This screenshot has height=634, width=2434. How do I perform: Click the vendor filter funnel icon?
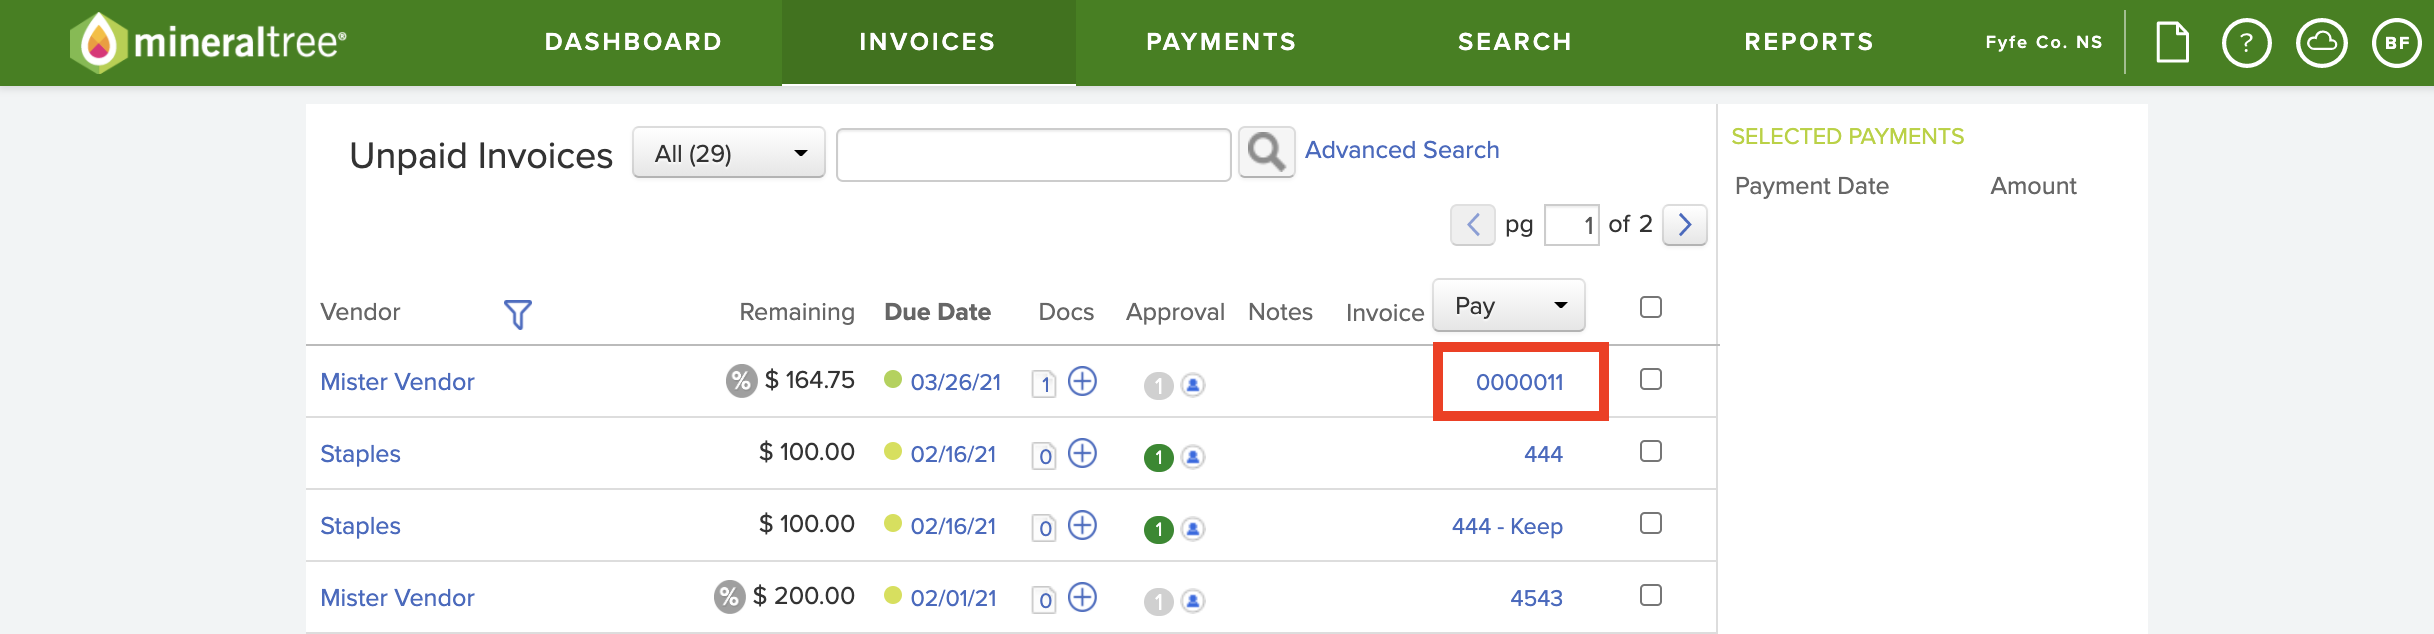point(517,314)
